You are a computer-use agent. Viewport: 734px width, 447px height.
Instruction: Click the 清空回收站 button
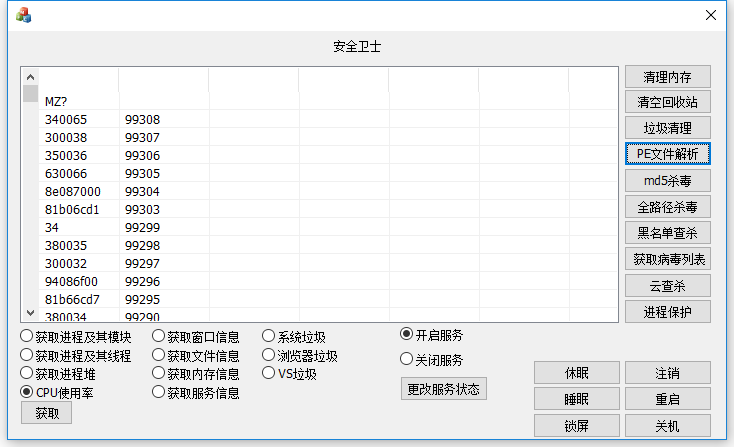tap(667, 102)
